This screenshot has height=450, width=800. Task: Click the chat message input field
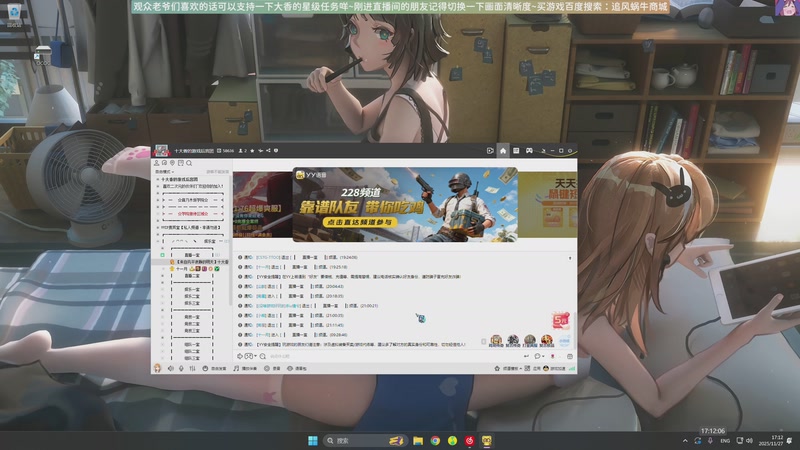(x=393, y=356)
